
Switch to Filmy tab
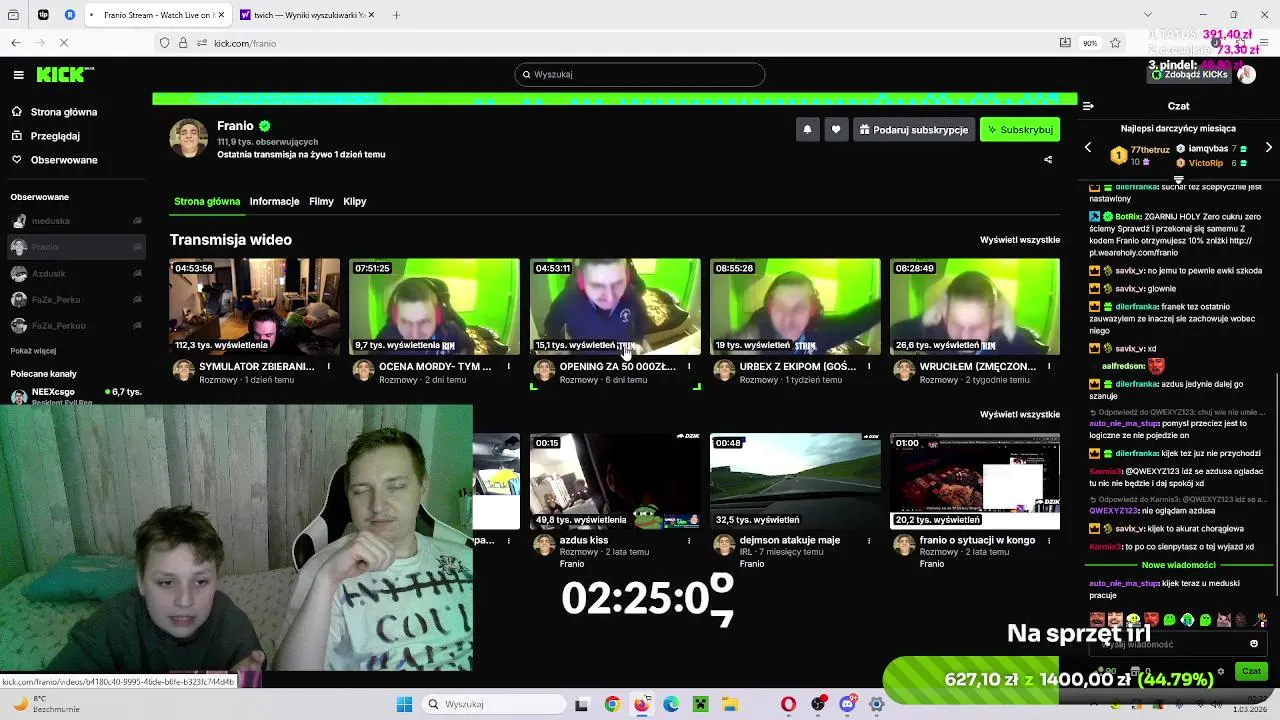(321, 201)
